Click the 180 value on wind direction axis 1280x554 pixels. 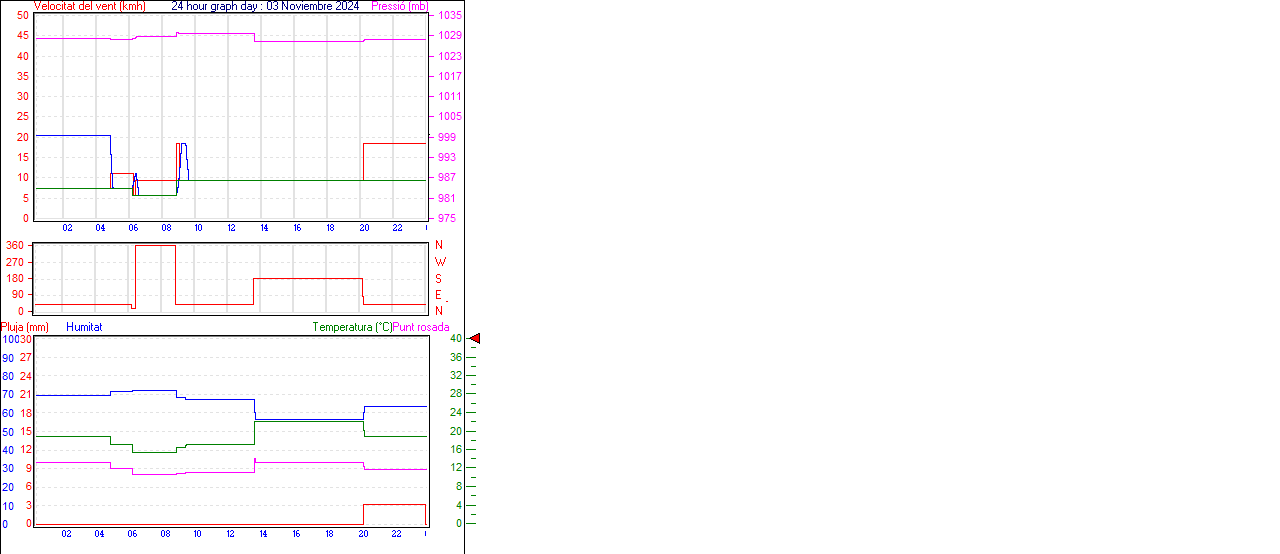pyautogui.click(x=15, y=279)
